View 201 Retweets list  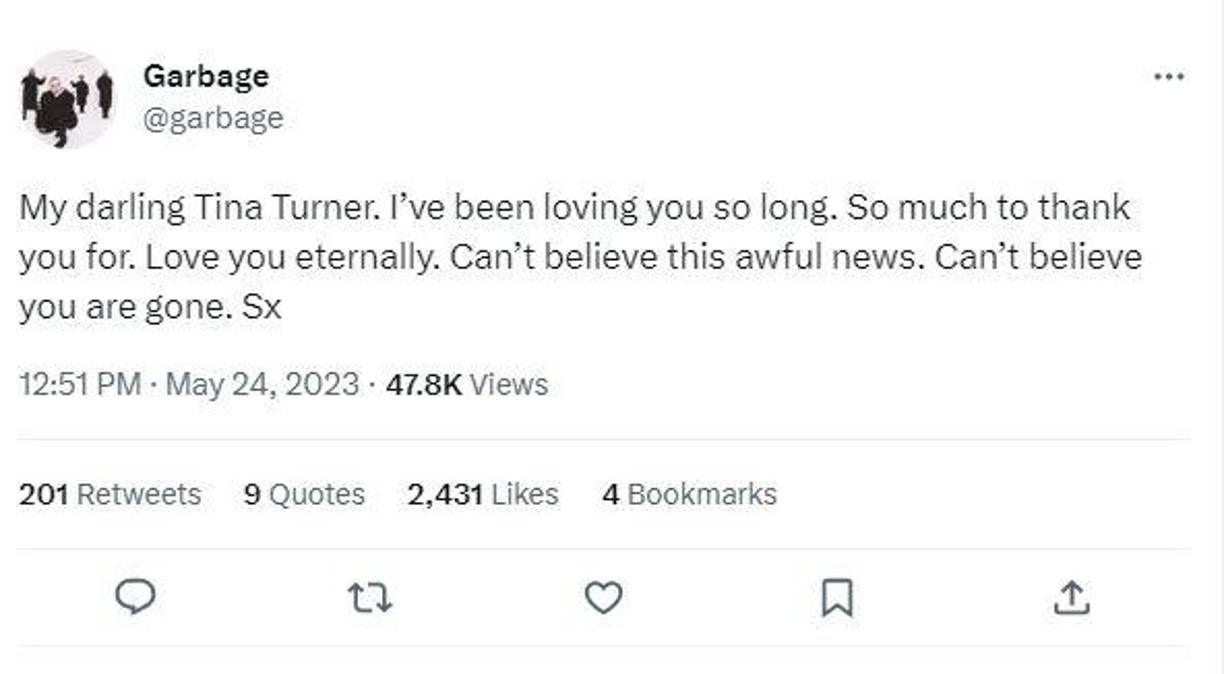tap(111, 494)
